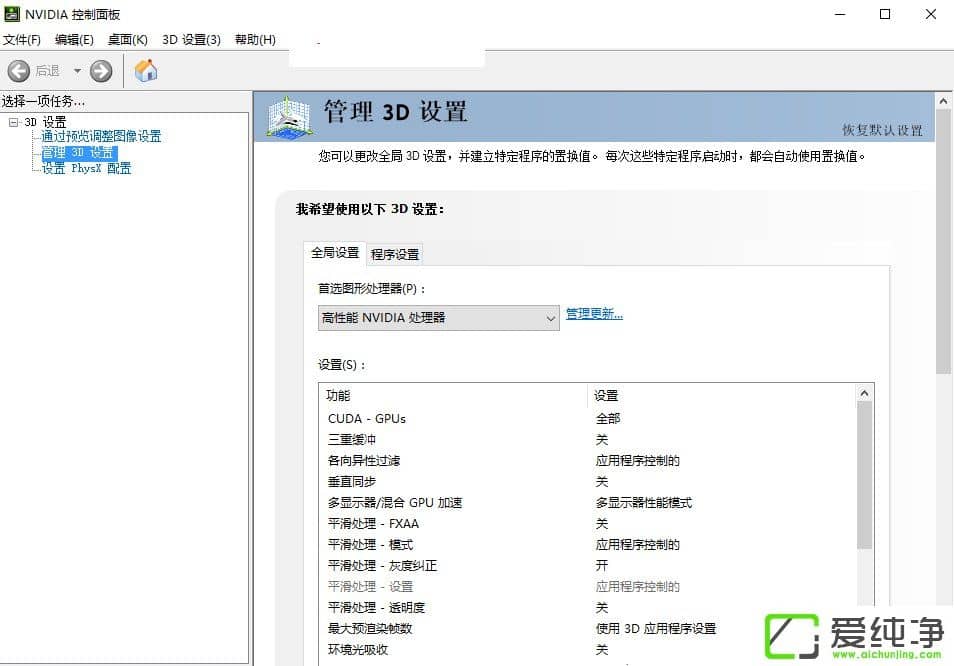Select the 垂直同步 setting row
Image resolution: width=954 pixels, height=666 pixels.
587,481
